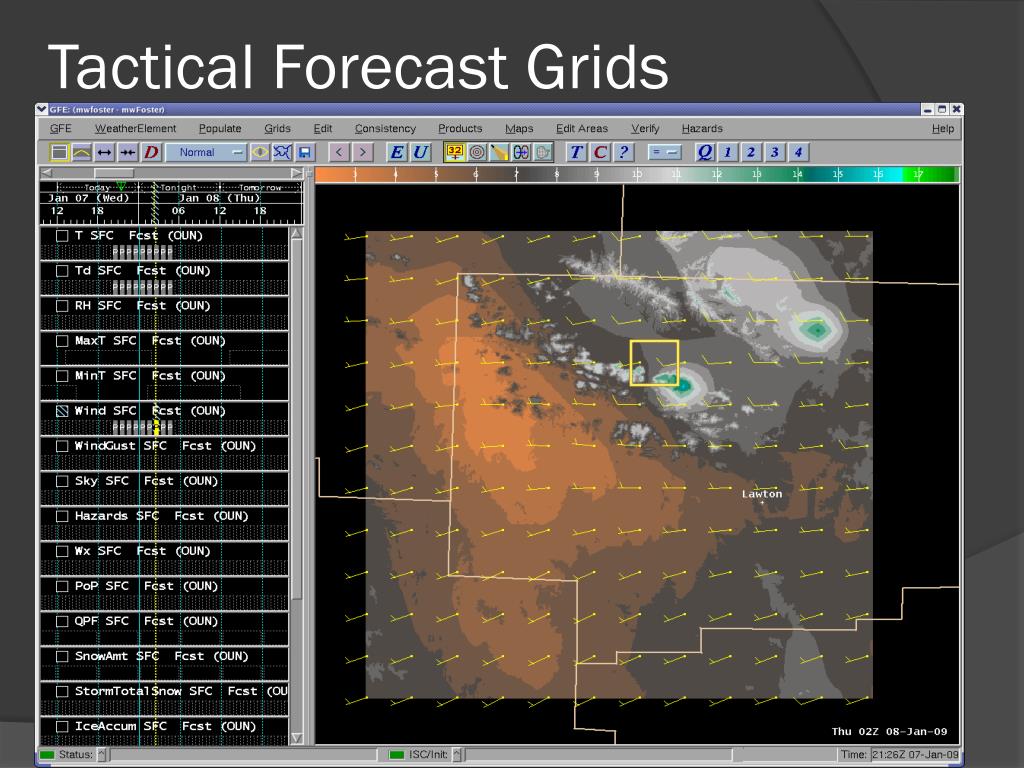Screen dimensions: 1024x768
Task: Click the blue U toolbar button
Action: (x=420, y=152)
